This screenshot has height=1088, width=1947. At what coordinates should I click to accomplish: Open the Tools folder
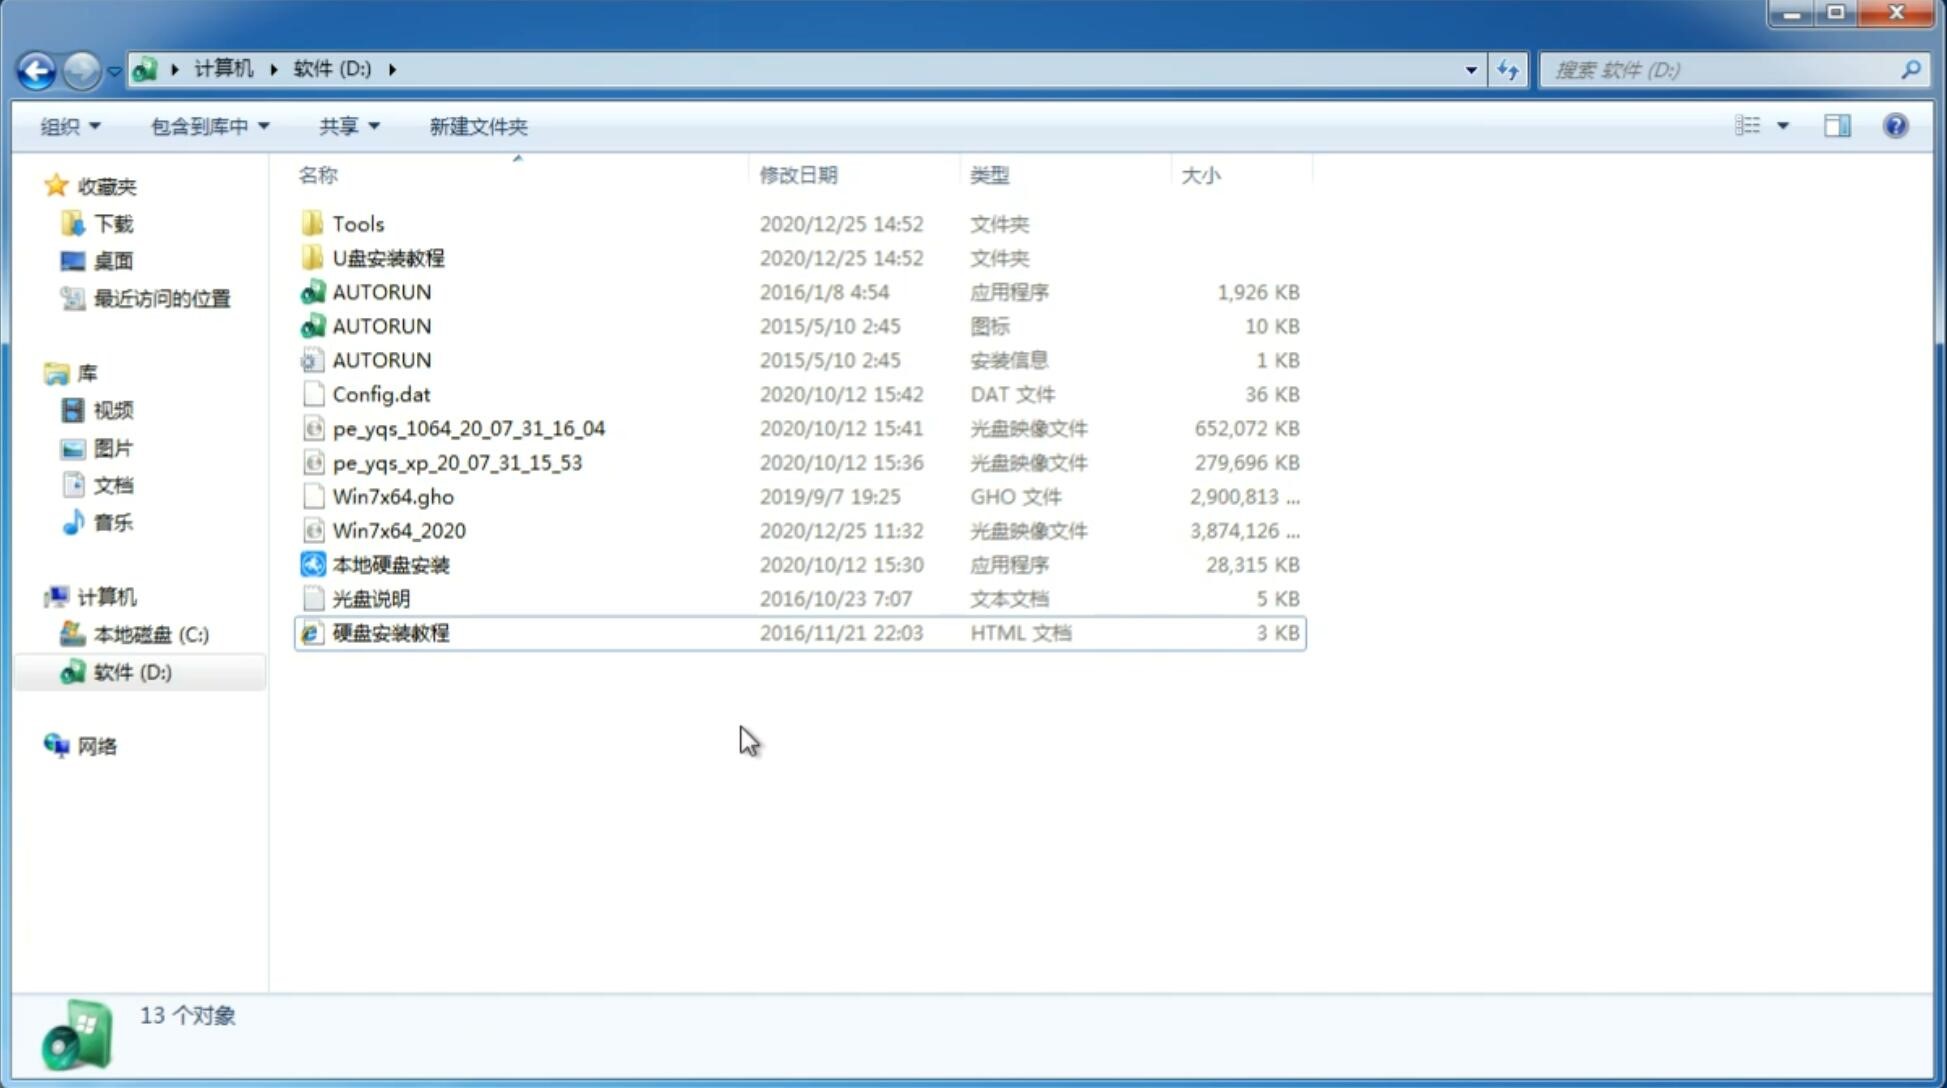click(x=357, y=223)
